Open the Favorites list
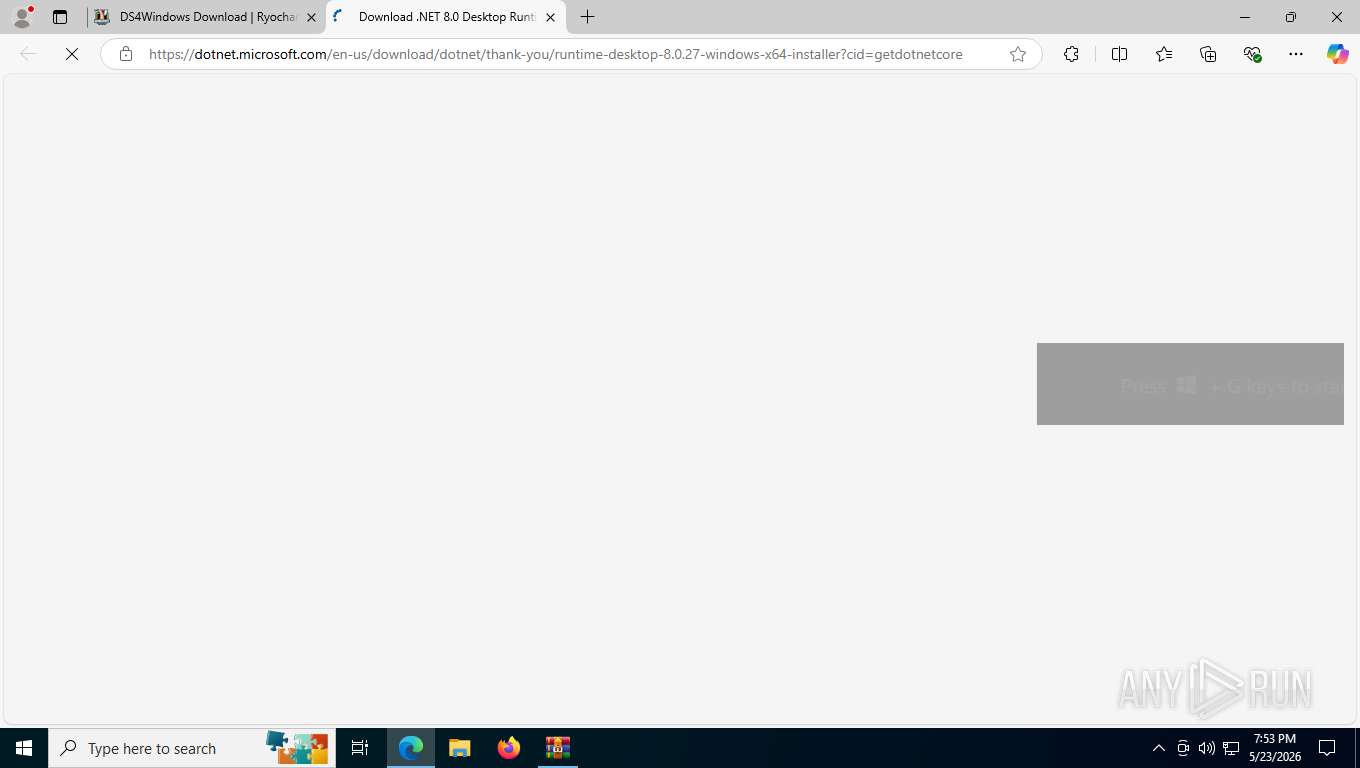Viewport: 1360px width, 768px height. pos(1164,54)
